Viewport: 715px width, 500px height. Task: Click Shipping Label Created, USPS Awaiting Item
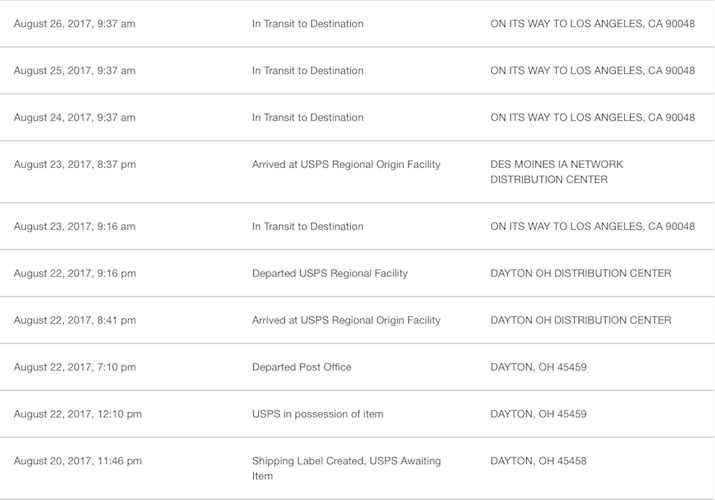(346, 469)
